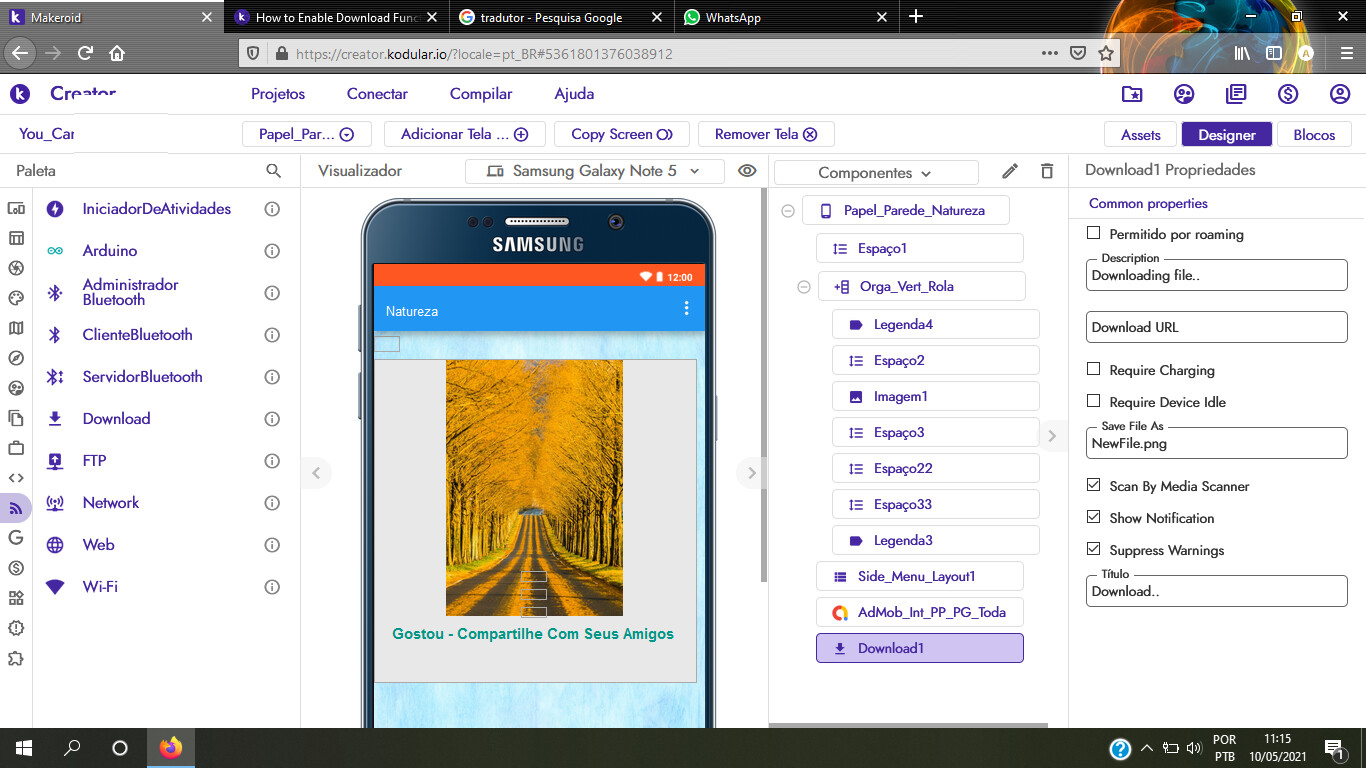Enable the Require Charging checkbox
The image size is (1366, 768).
point(1093,369)
